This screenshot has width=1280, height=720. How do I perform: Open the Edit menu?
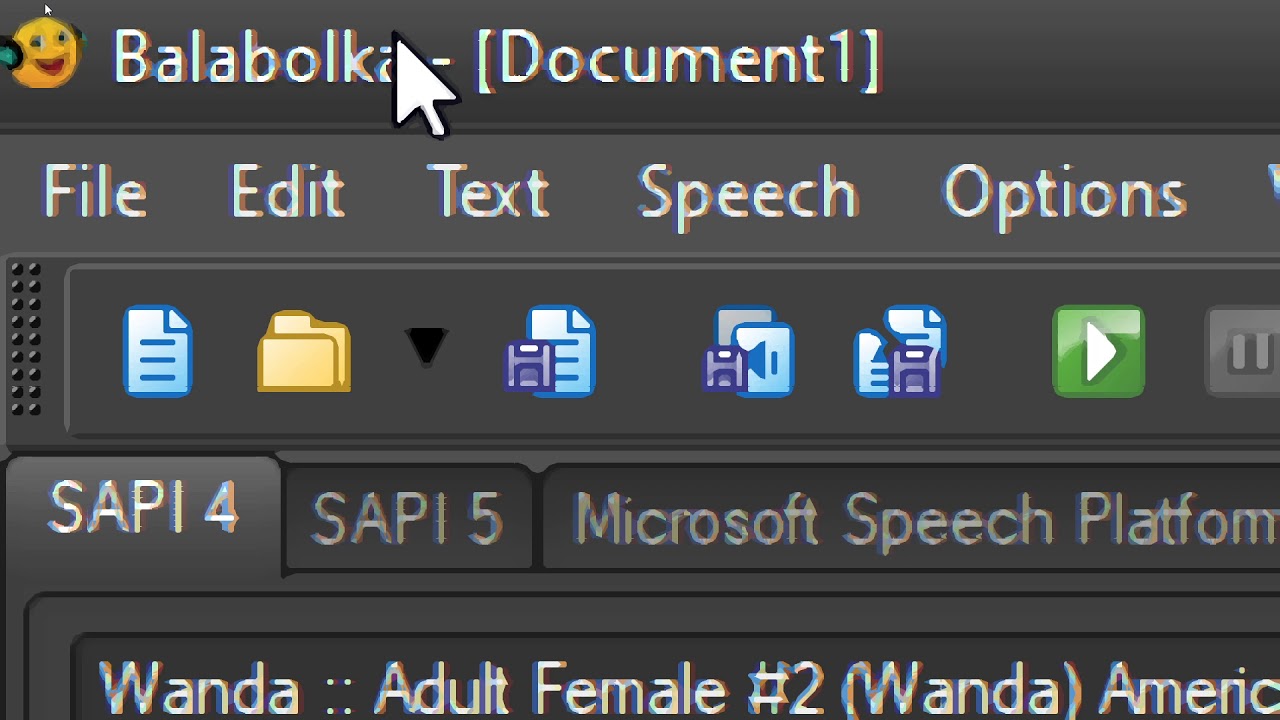pos(287,192)
